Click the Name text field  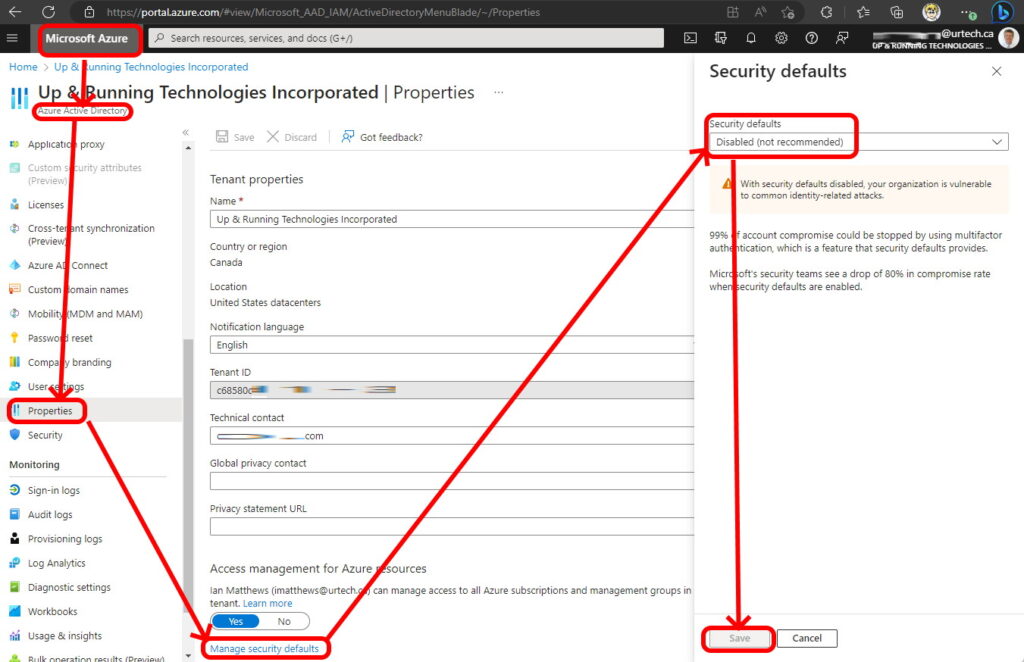pos(452,219)
